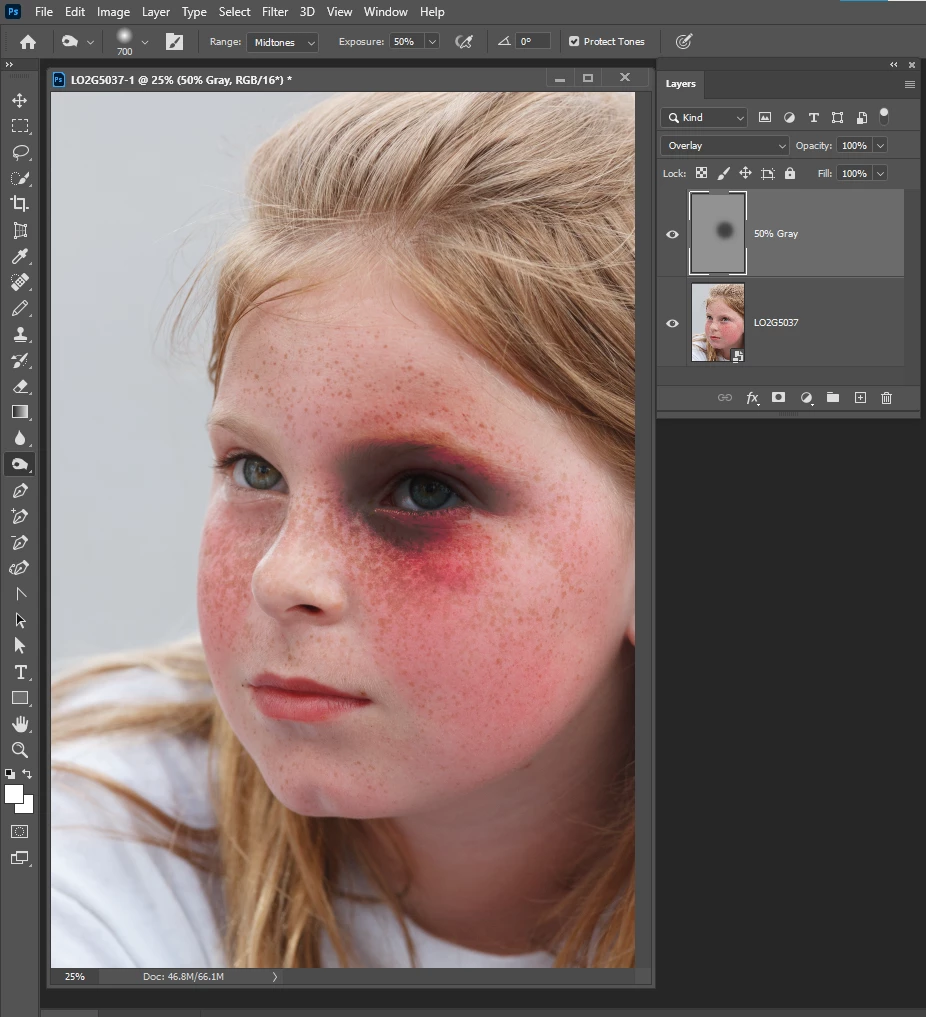The image size is (926, 1017).
Task: Open the Layers panel options menu
Action: (909, 84)
